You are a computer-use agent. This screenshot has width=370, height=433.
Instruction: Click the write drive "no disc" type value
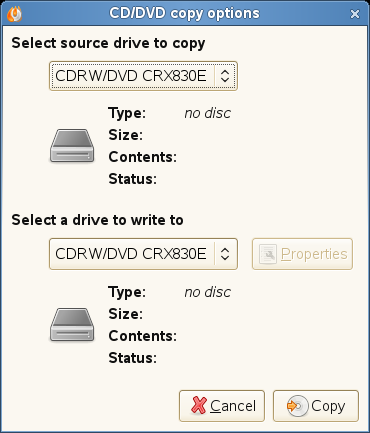(x=207, y=292)
